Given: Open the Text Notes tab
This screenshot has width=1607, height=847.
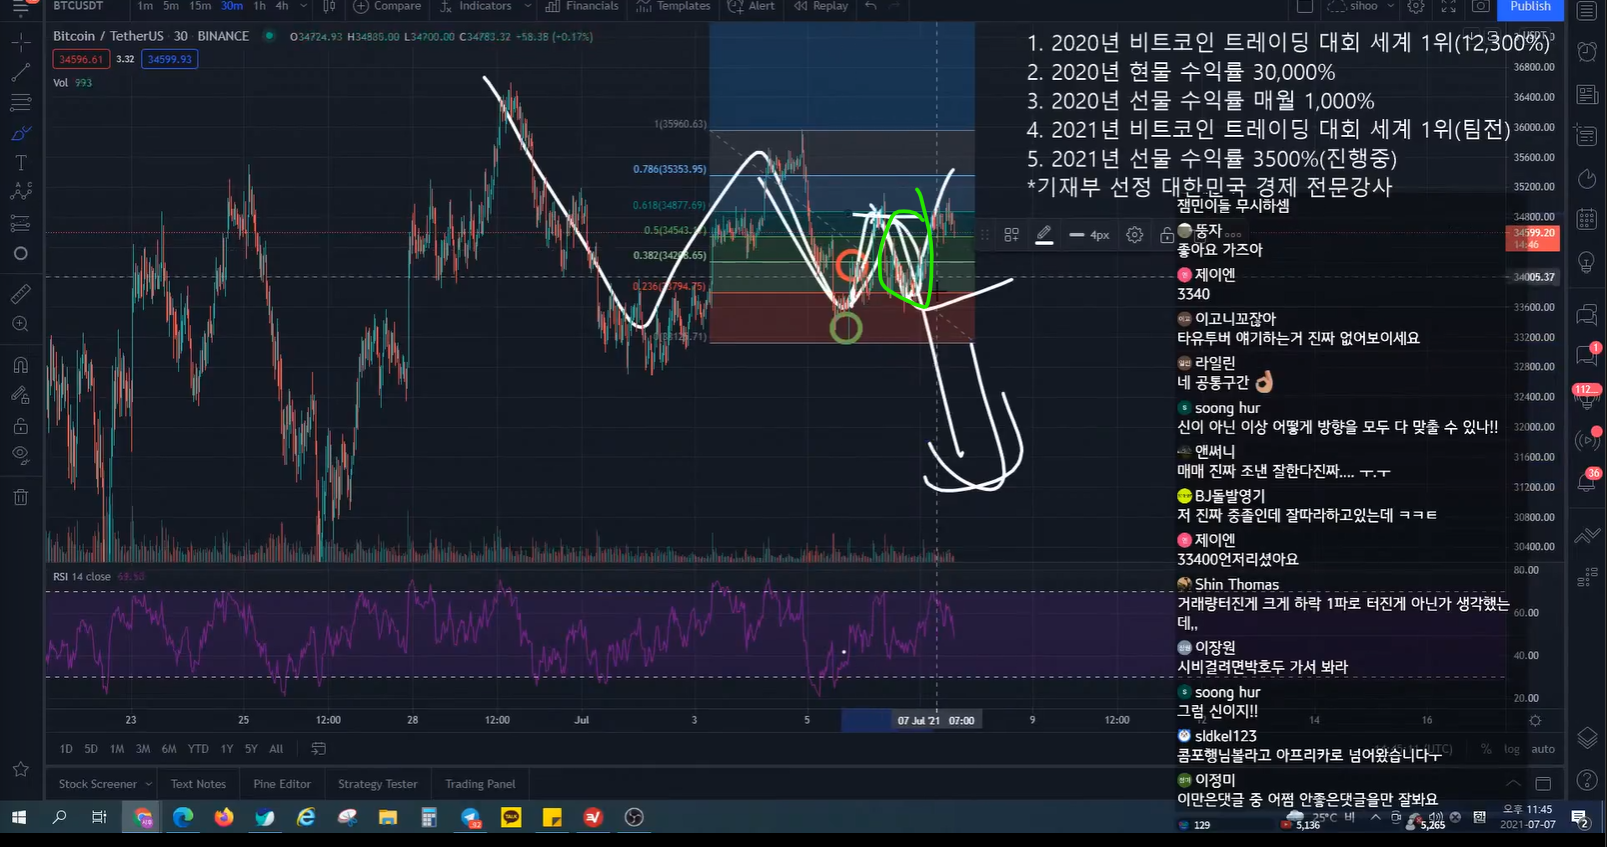Looking at the screenshot, I should click(198, 784).
